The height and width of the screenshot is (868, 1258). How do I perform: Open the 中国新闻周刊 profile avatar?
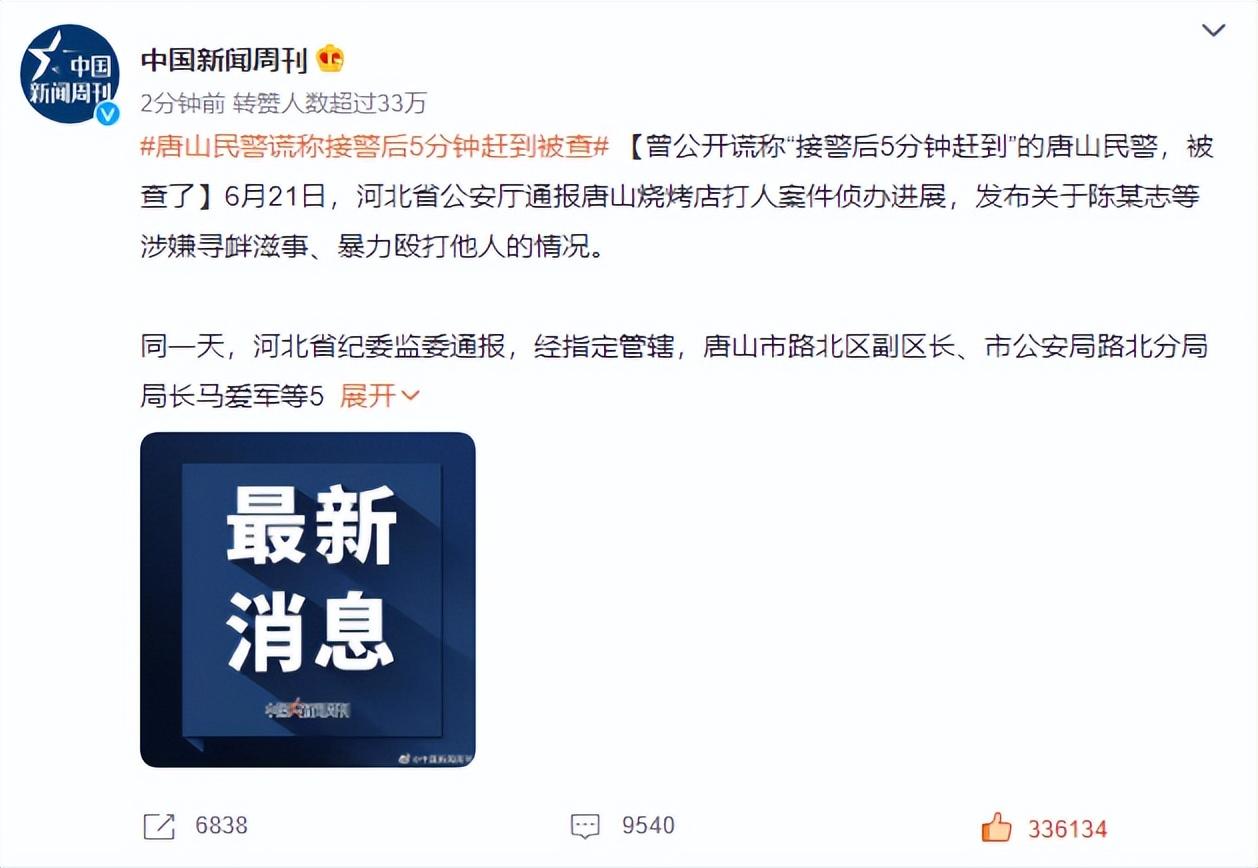click(70, 76)
